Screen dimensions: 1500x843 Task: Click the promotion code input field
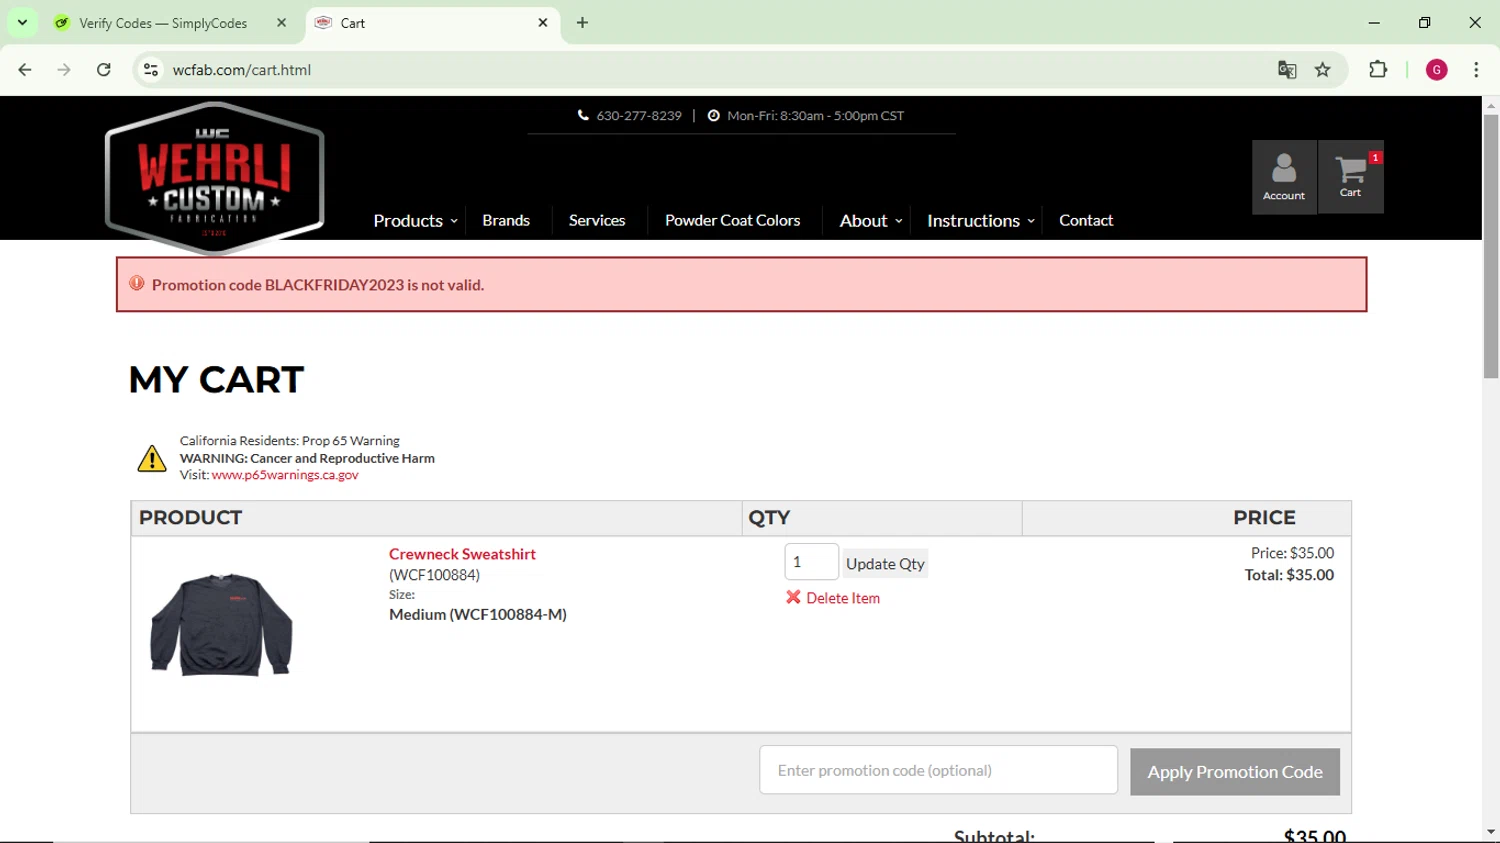click(938, 770)
